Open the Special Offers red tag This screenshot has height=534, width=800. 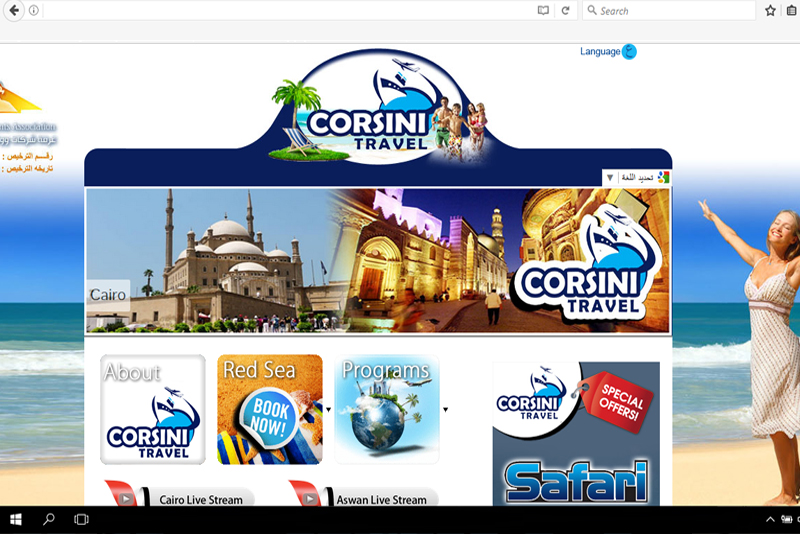click(x=616, y=402)
